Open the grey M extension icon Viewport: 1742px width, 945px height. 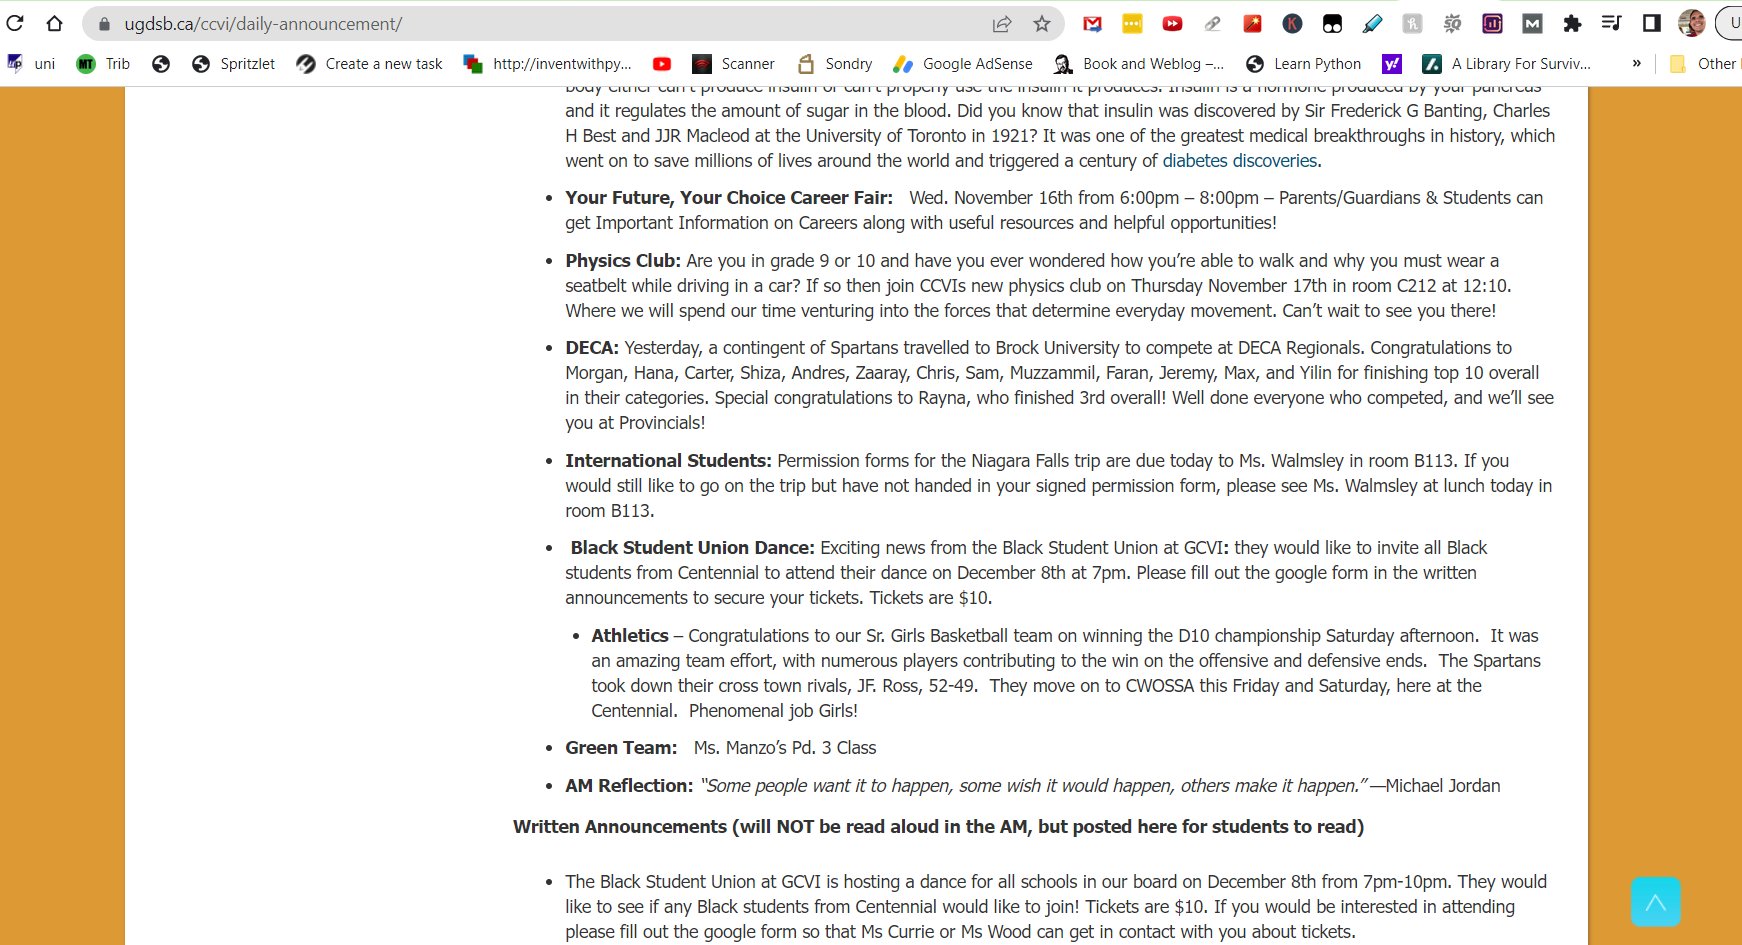(x=1532, y=24)
